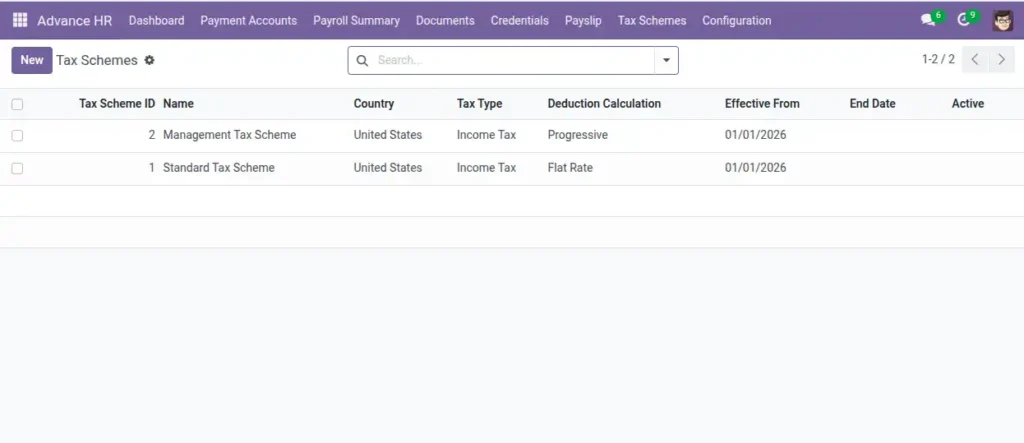Image resolution: width=1024 pixels, height=443 pixels.
Task: Sort by Country column header
Action: tap(374, 103)
